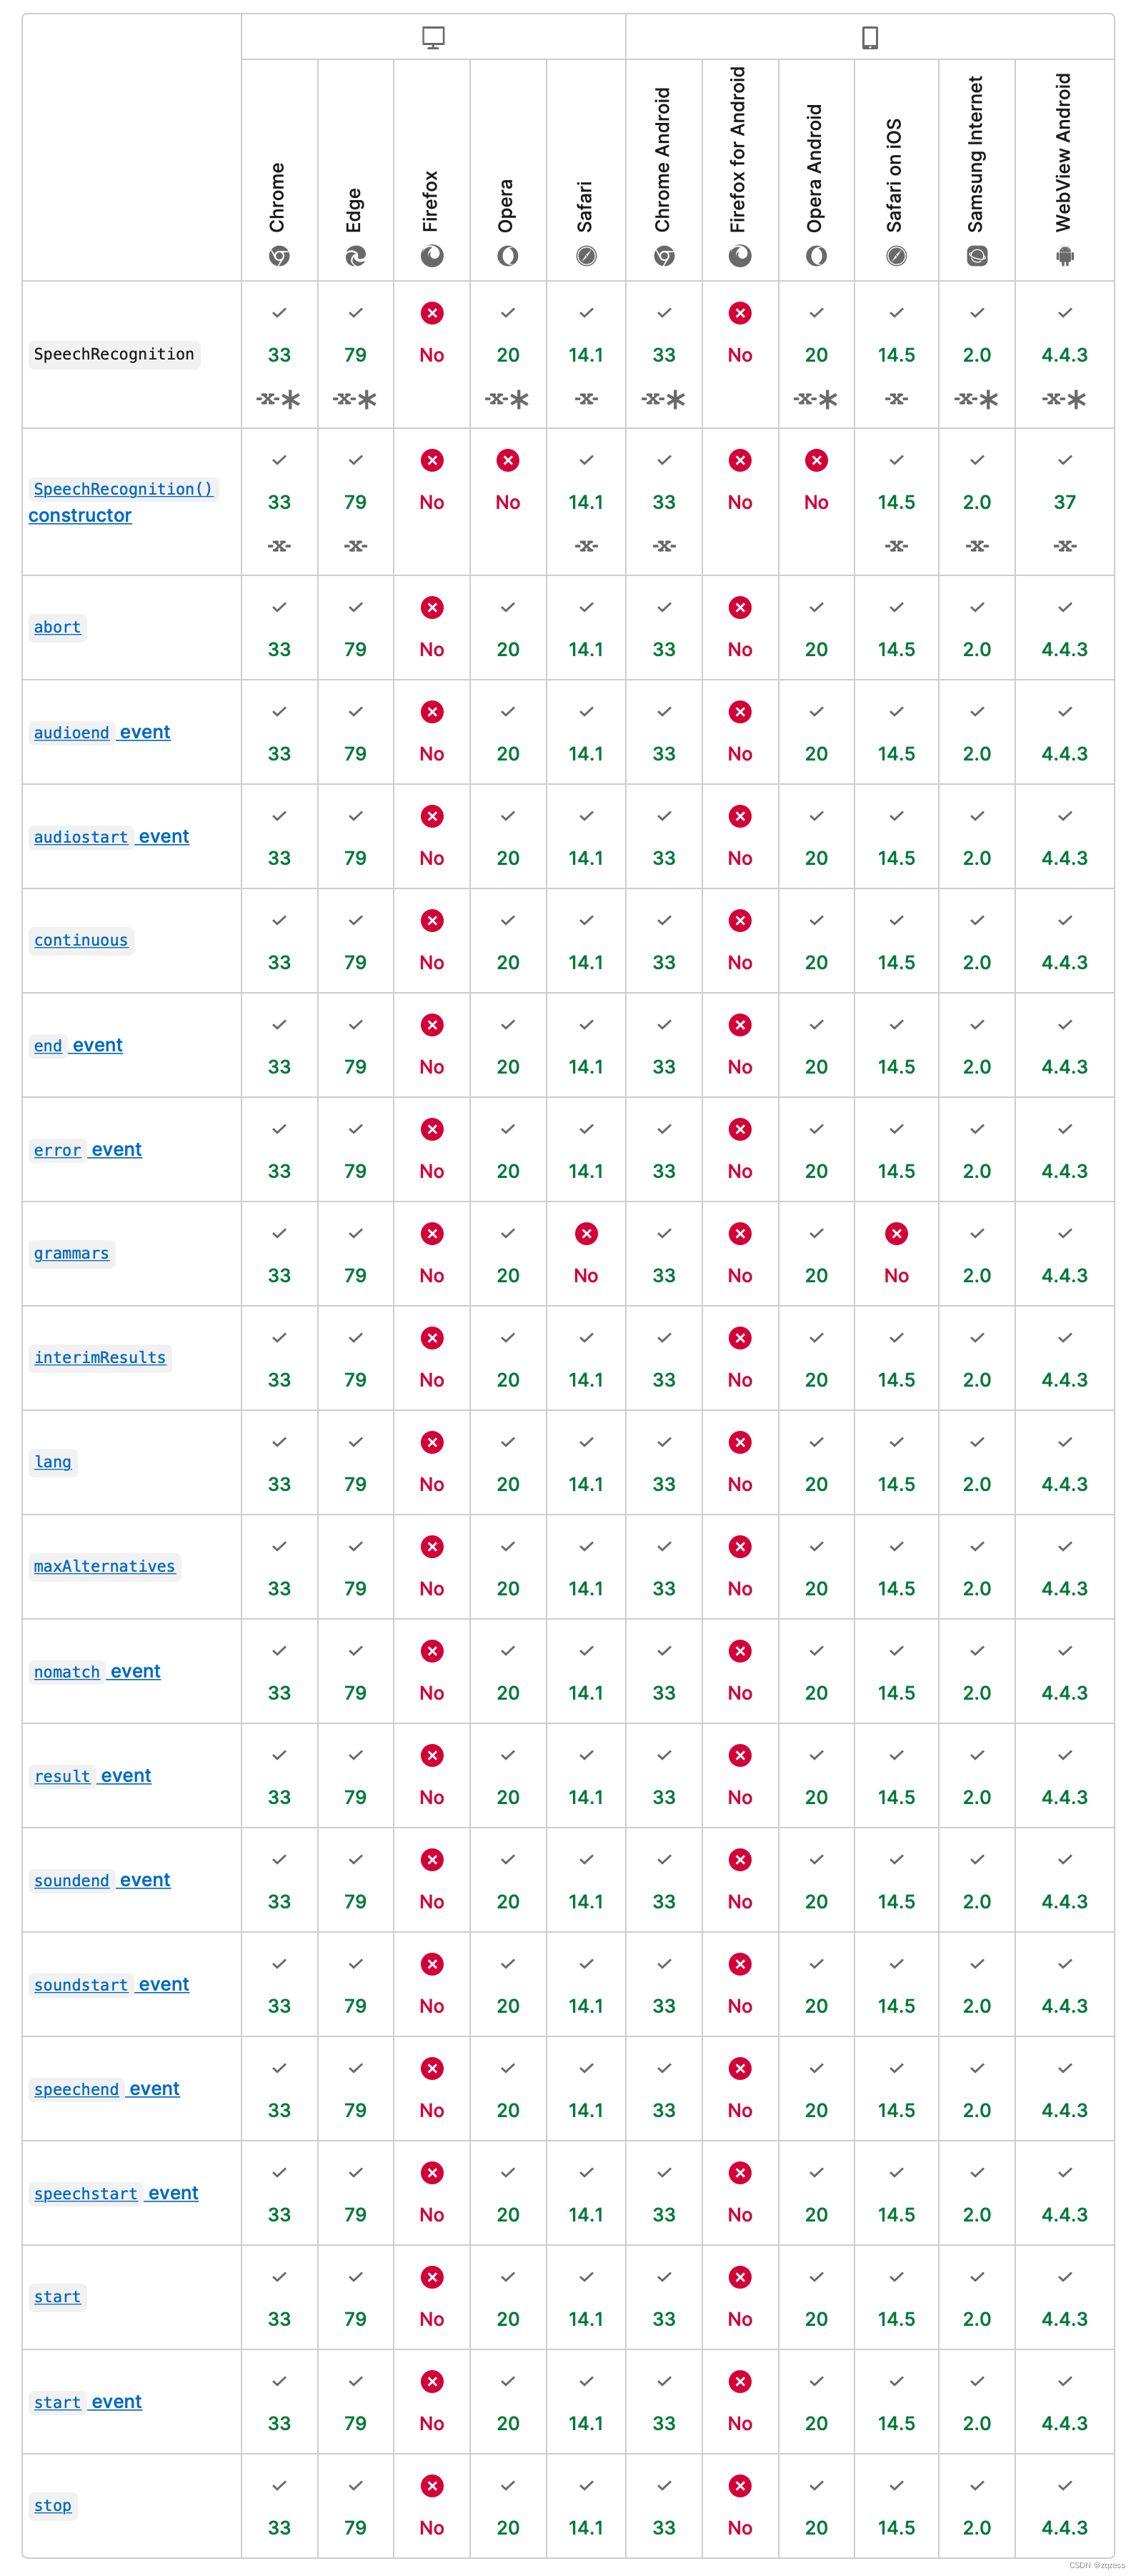Open the grammars property link
The image size is (1136, 2576).
pyautogui.click(x=71, y=1253)
